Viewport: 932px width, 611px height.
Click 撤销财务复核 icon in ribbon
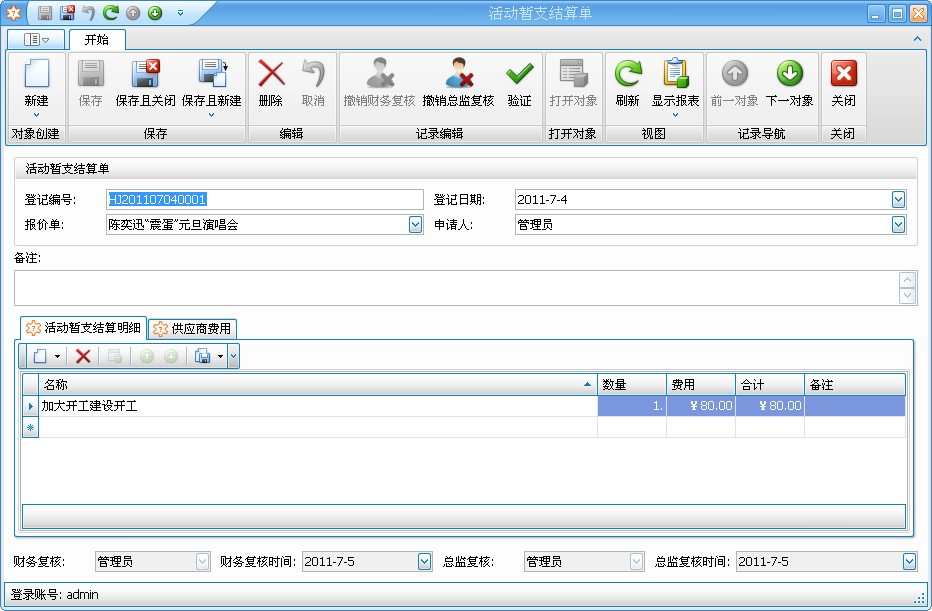379,73
